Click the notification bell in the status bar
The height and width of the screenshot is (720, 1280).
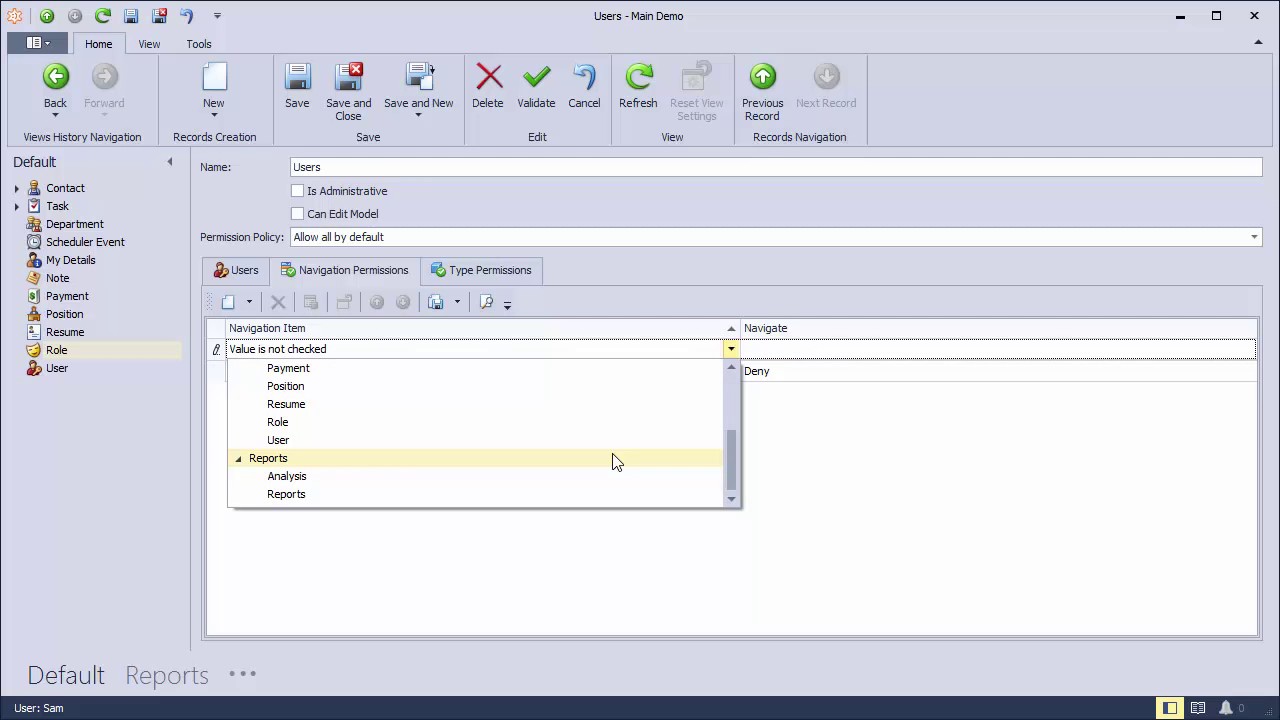pos(1225,708)
